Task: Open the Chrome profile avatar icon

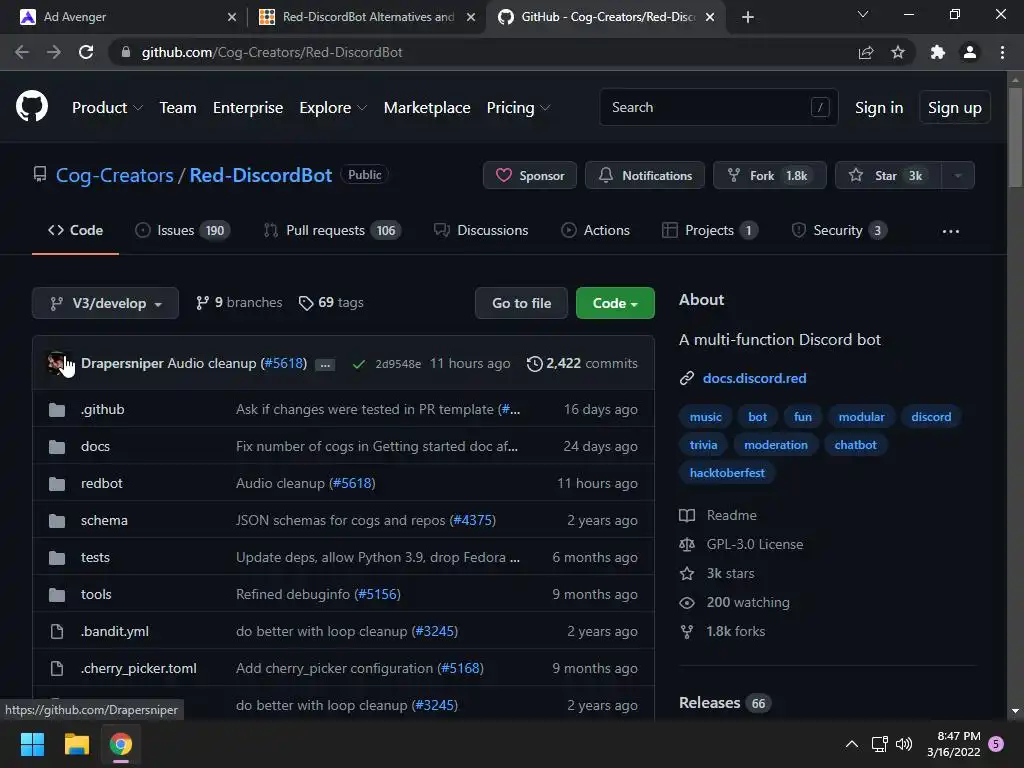Action: point(970,52)
